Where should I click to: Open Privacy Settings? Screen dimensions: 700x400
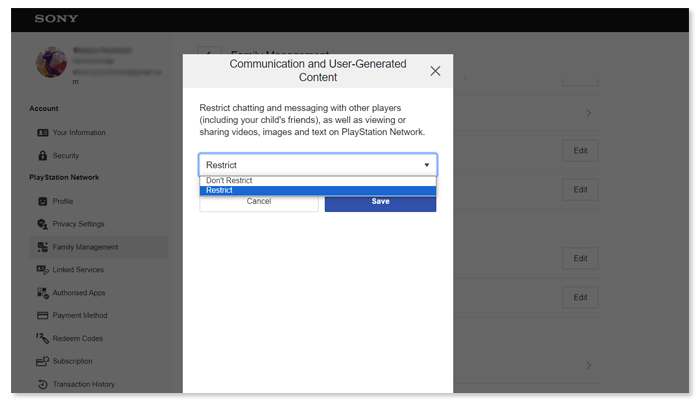(x=79, y=224)
